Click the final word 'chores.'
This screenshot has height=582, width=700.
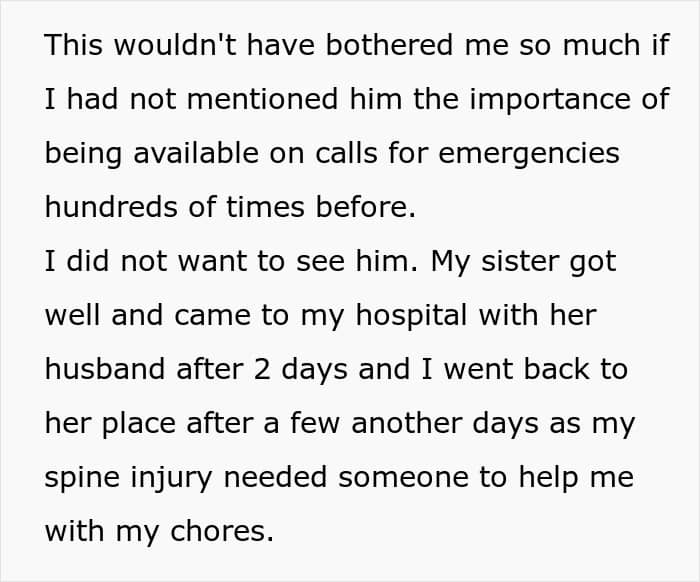pos(222,531)
